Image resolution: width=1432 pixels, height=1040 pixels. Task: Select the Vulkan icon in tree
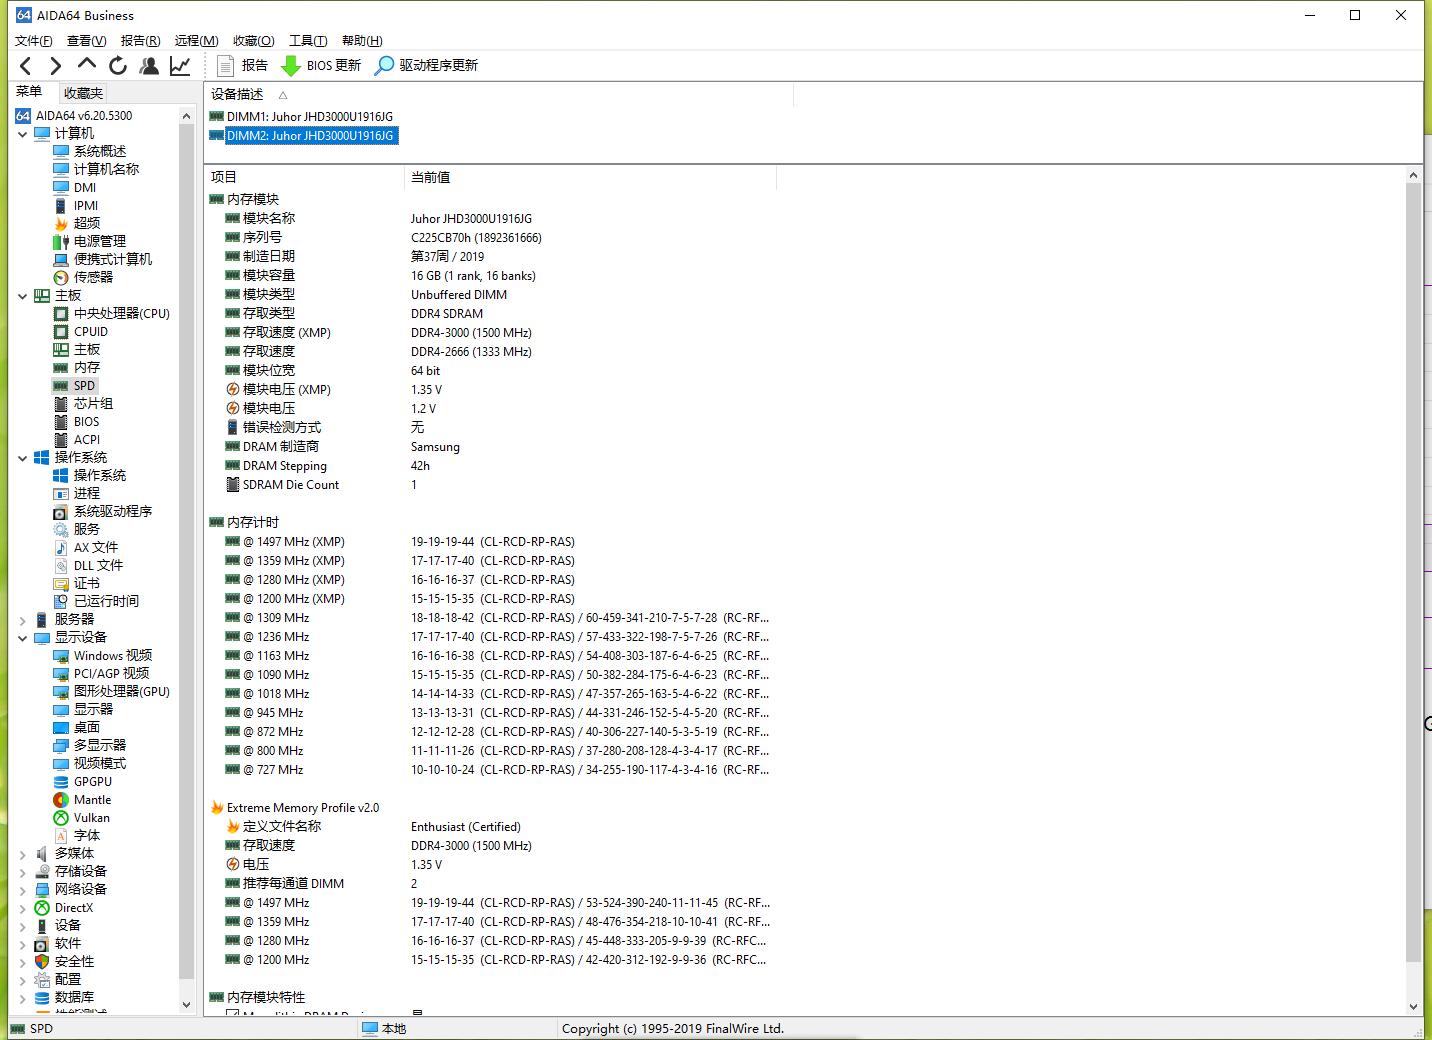click(61, 818)
